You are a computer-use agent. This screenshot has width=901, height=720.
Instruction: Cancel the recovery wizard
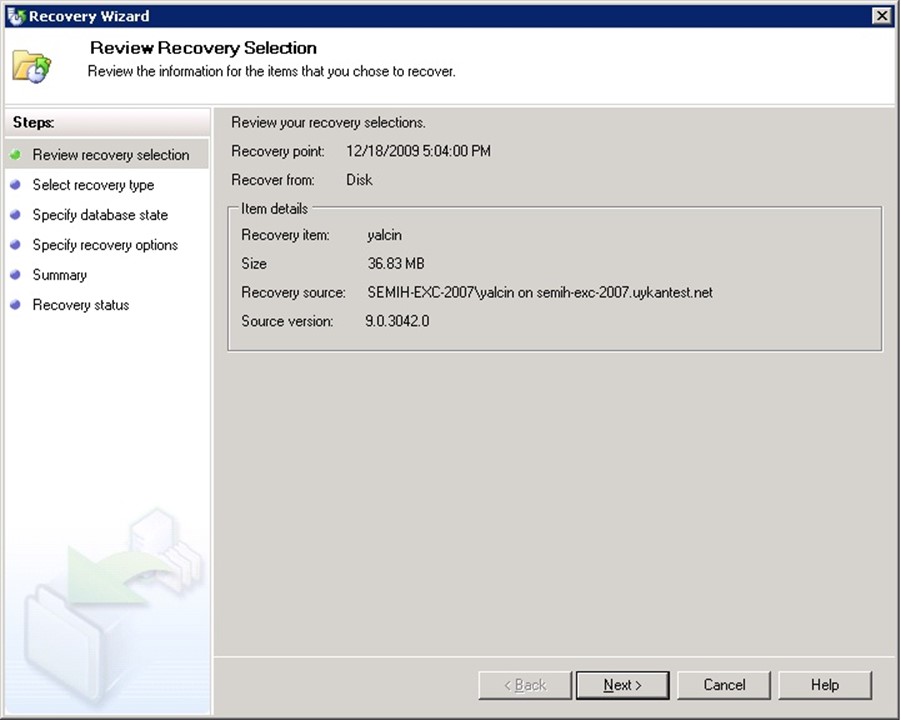point(724,685)
